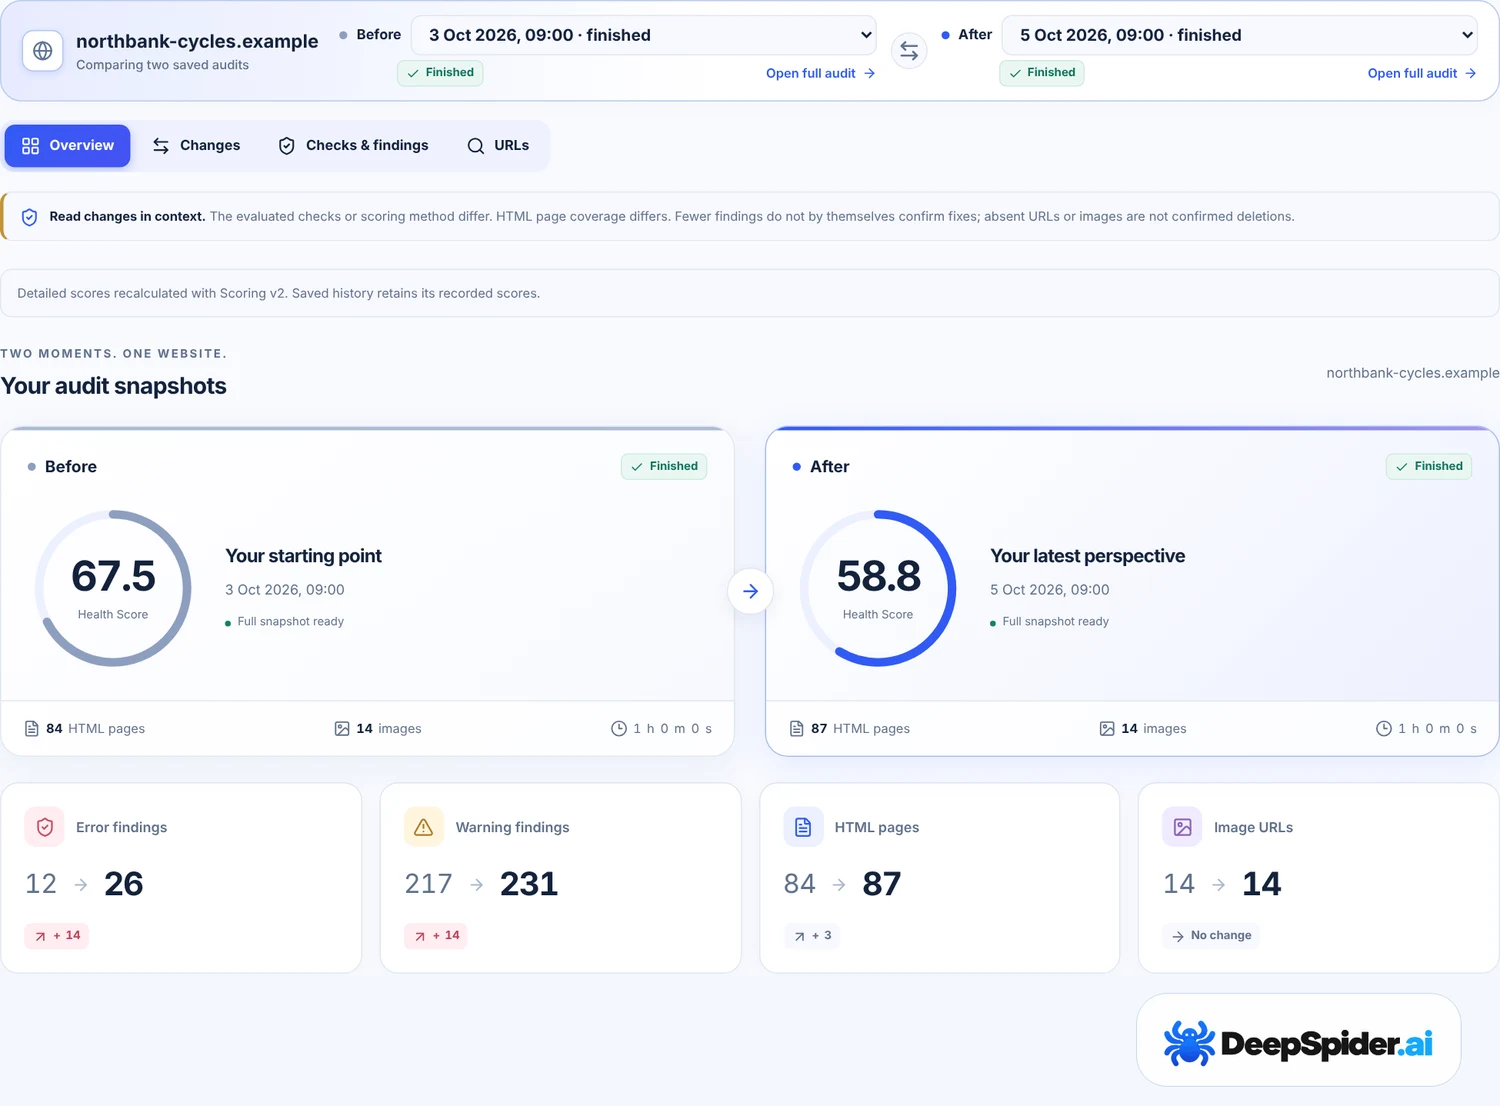Click "Full snapshot ready" in the After card
The width and height of the screenshot is (1500, 1106).
(x=1055, y=622)
